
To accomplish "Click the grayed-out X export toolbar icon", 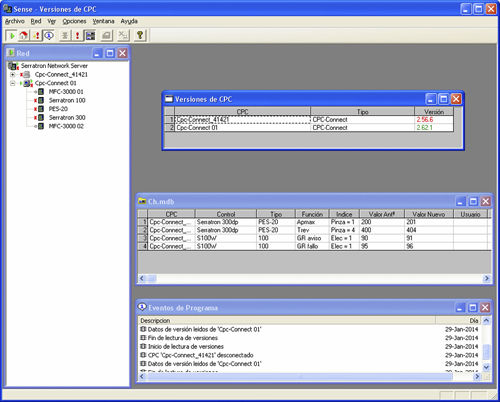I will coord(123,35).
